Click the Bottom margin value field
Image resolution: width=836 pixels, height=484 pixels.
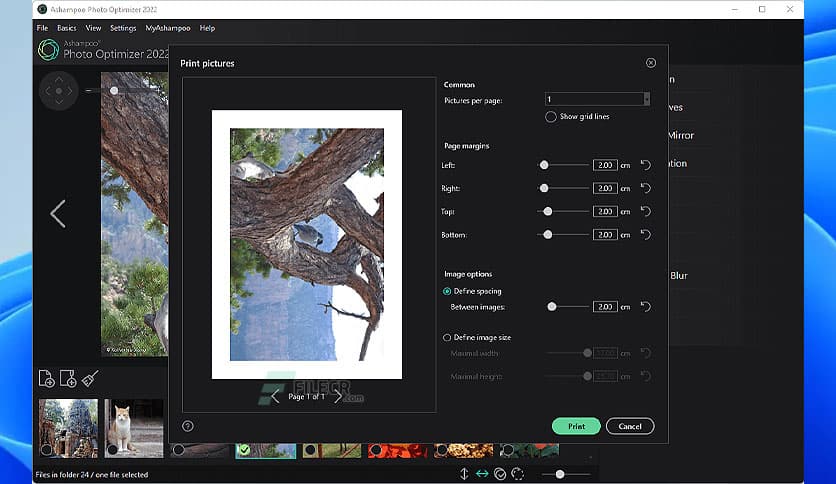click(605, 235)
